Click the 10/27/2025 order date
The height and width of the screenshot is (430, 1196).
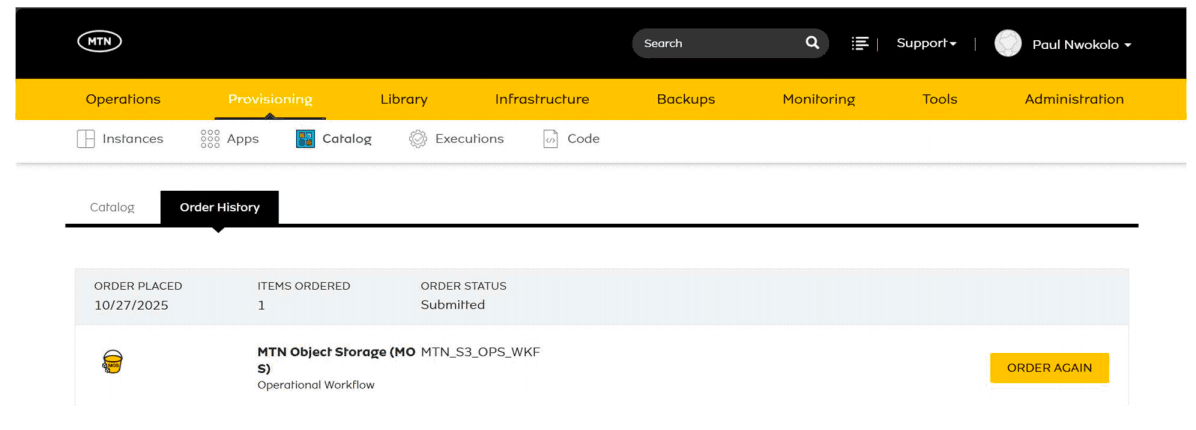tap(131, 305)
